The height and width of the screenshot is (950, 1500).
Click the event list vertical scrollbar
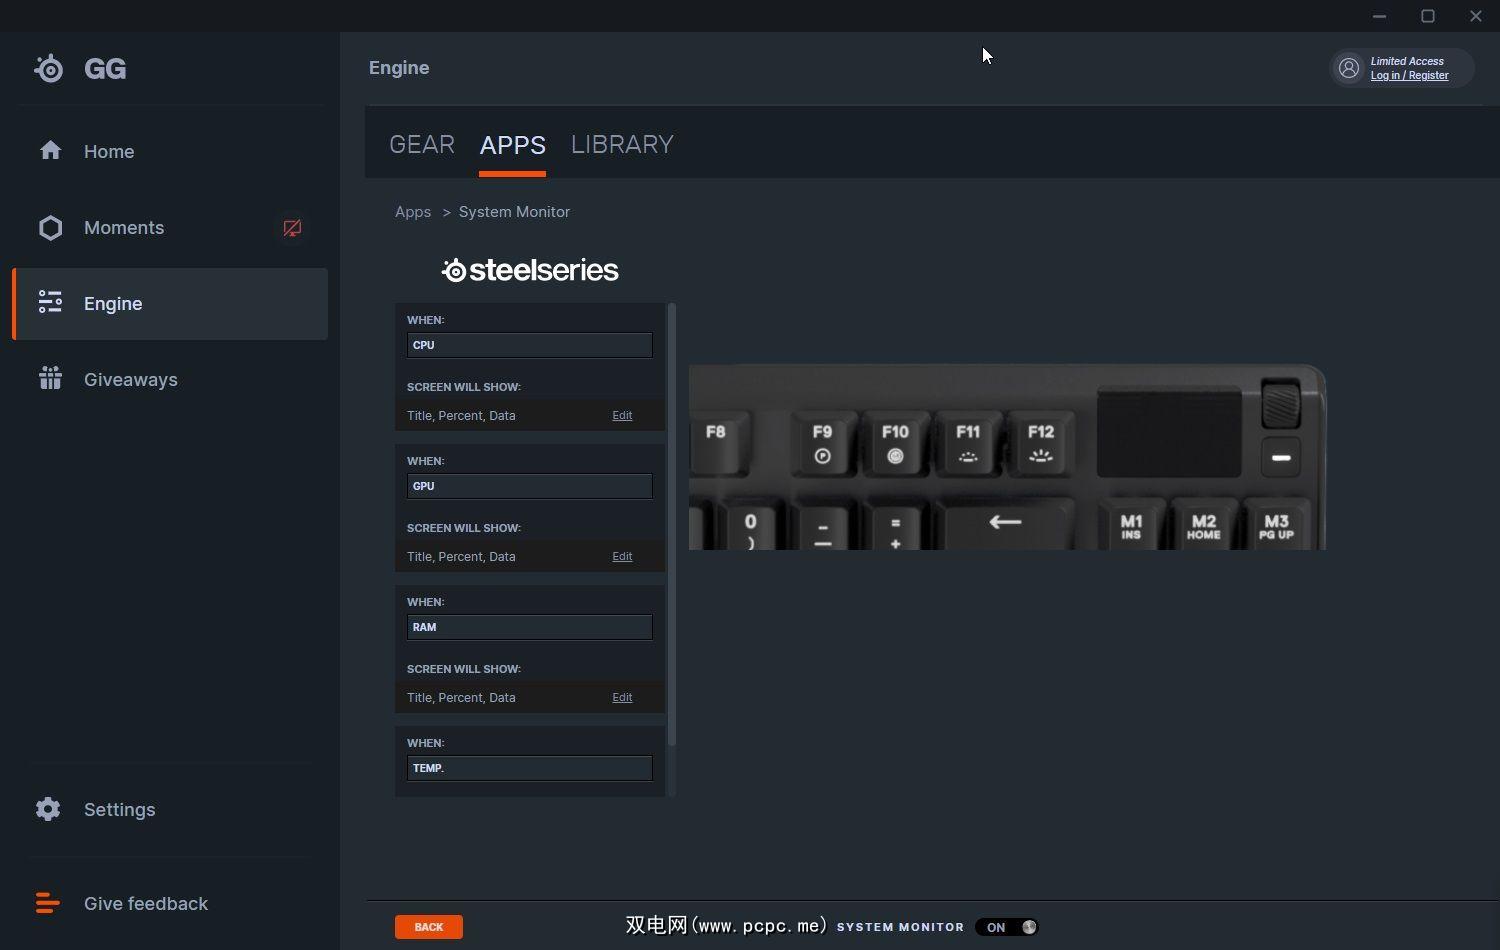coord(672,524)
